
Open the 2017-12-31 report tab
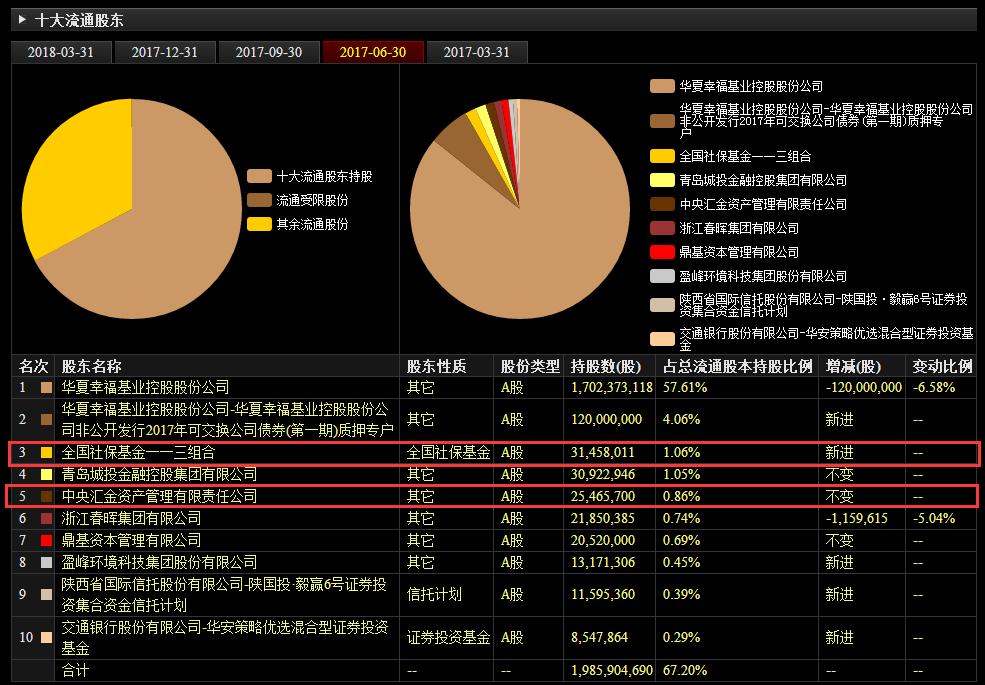tap(165, 53)
